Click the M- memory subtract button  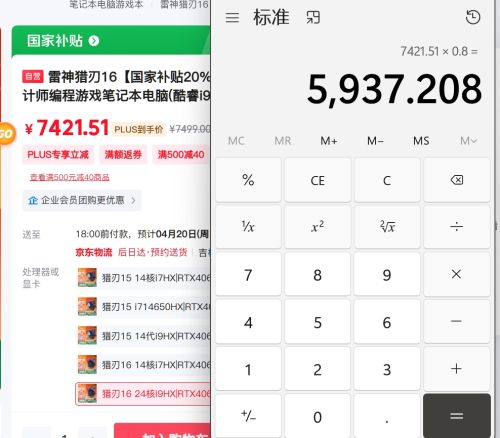(x=375, y=141)
